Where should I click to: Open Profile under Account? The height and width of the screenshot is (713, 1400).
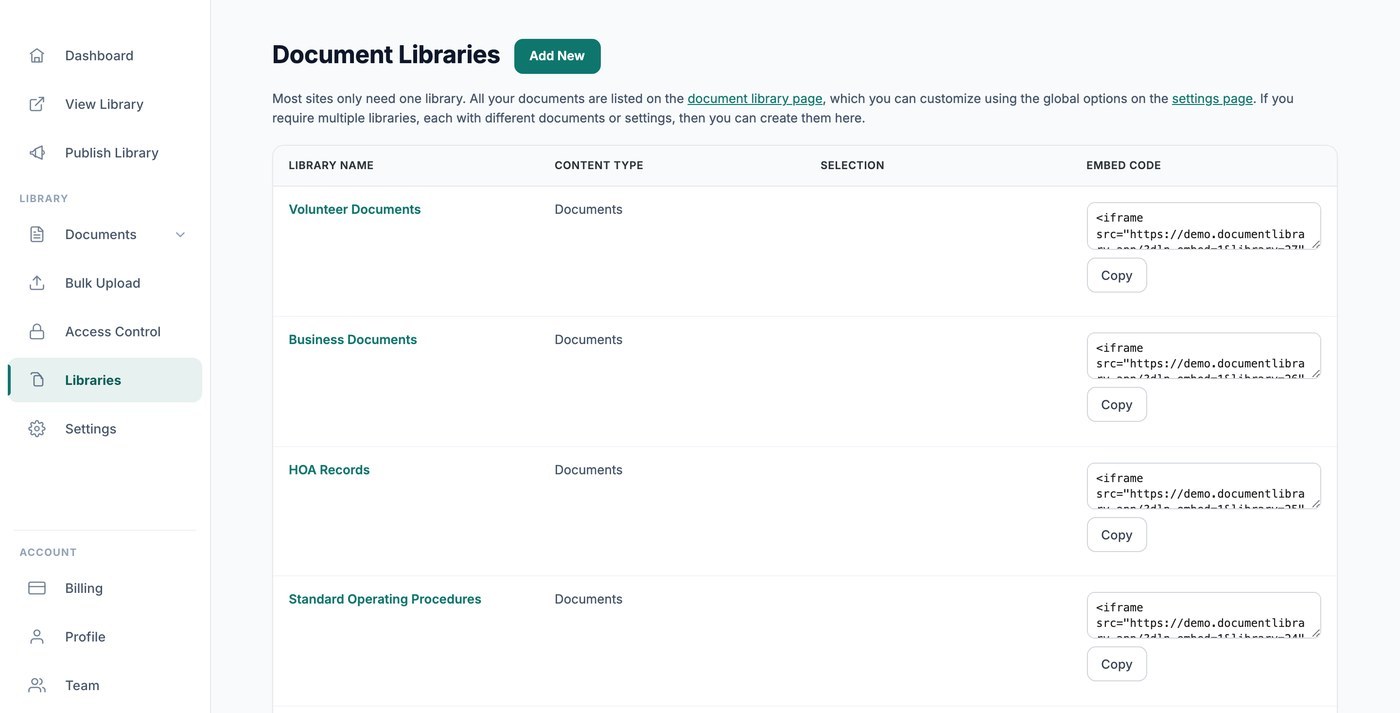pyautogui.click(x=105, y=637)
